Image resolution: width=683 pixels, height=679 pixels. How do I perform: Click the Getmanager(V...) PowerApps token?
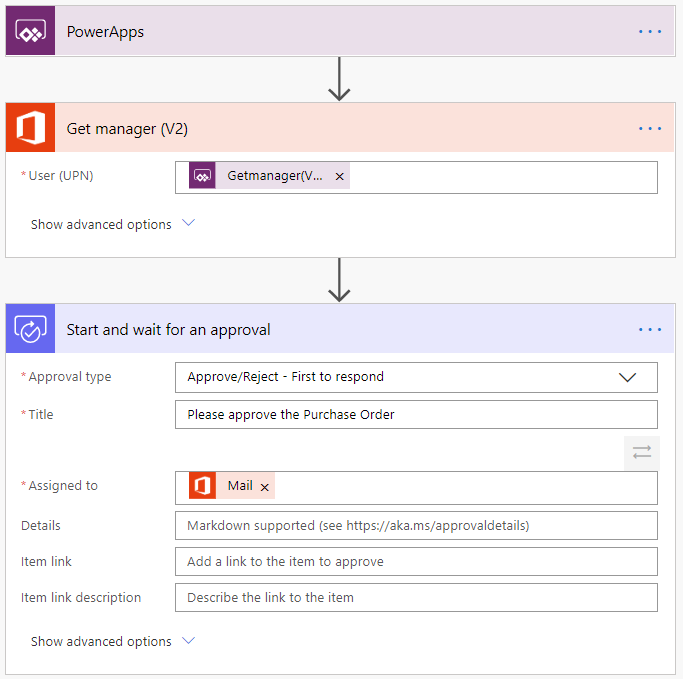[269, 176]
